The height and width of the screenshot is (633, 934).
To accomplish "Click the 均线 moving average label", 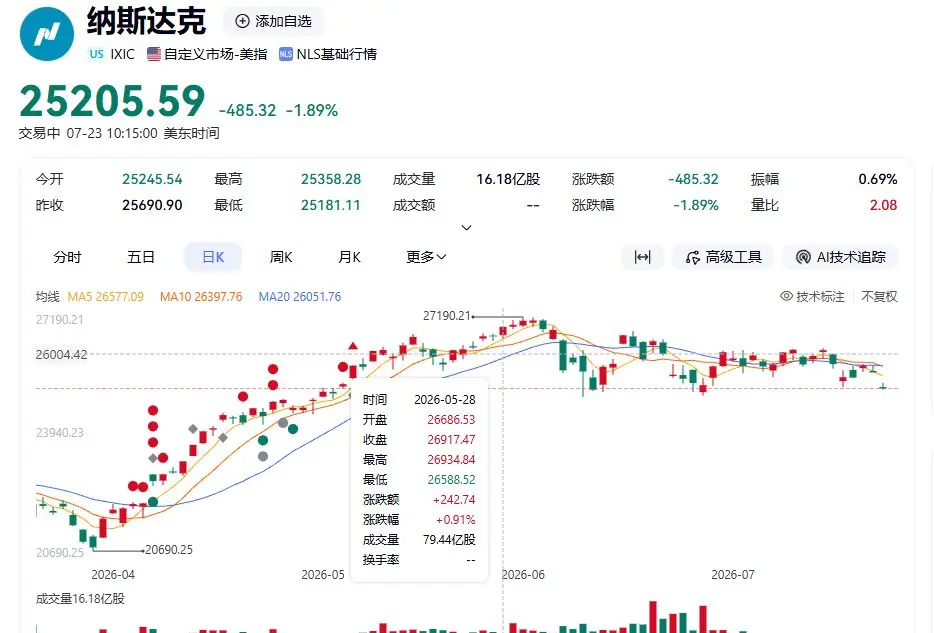I will [48, 297].
